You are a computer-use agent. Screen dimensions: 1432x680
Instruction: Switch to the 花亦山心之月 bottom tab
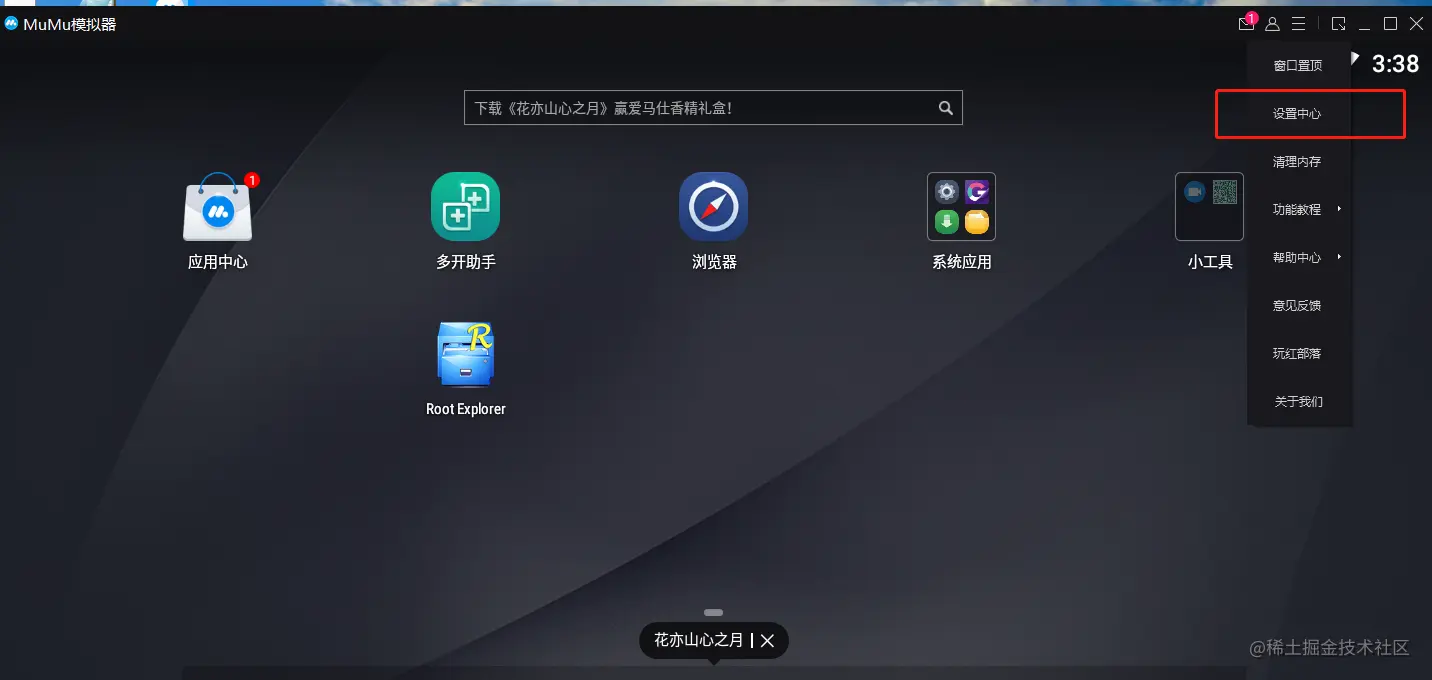(699, 640)
